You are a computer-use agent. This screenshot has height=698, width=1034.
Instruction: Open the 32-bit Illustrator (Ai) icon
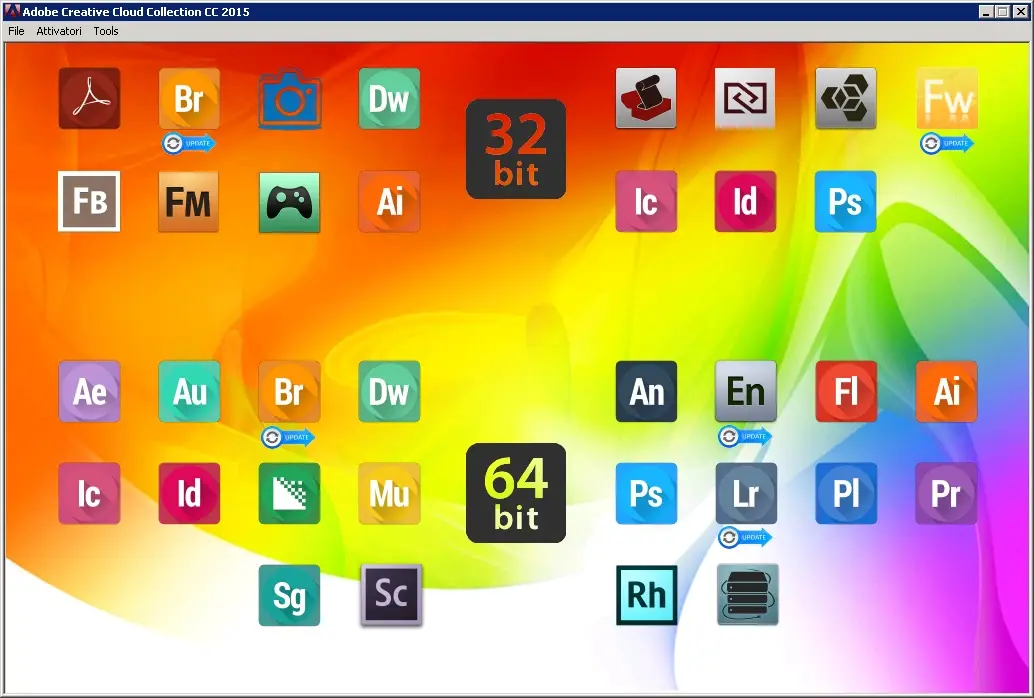[x=389, y=201]
